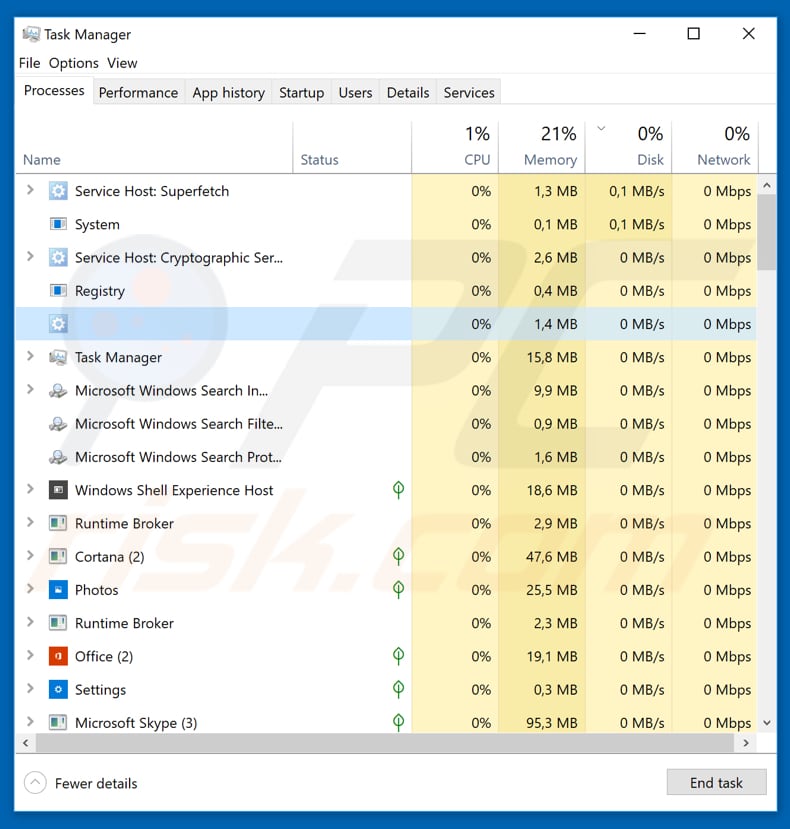Click the first Runtime Broker icon above Cortana
Viewport: 790px width, 829px height.
58,523
